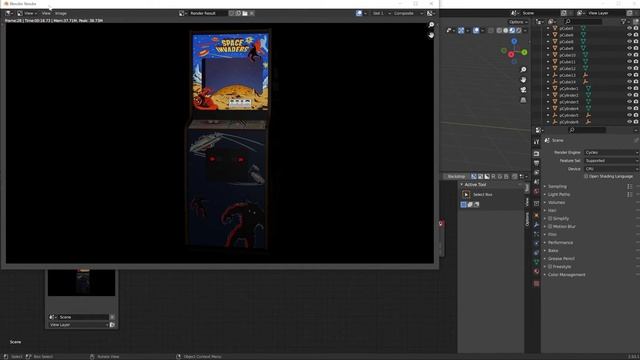The width and height of the screenshot is (640, 360).
Task: Expand pCube9 in the outliner
Action: pos(548,48)
